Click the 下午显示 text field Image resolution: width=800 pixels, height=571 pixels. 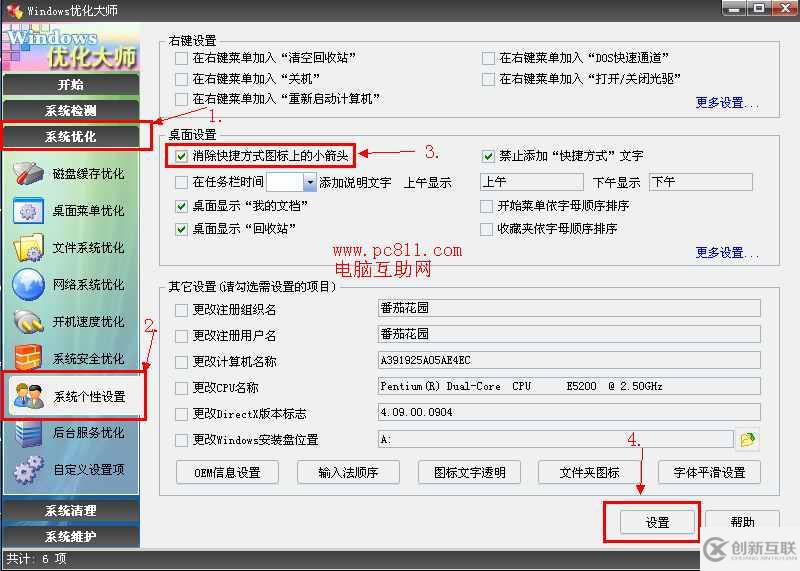pos(701,182)
